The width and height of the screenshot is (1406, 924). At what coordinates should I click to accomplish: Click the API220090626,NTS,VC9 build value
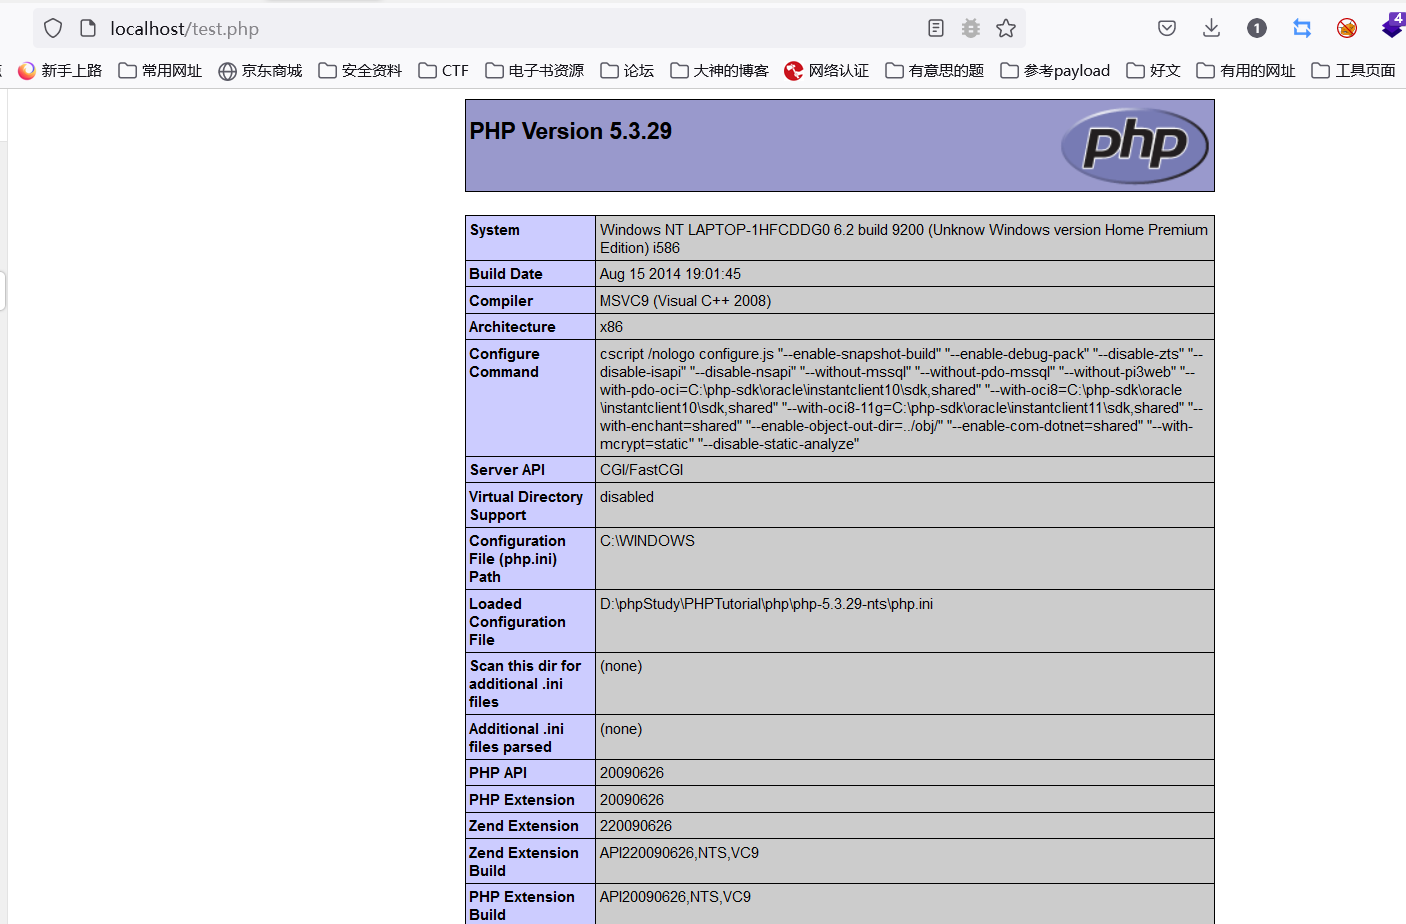(679, 853)
